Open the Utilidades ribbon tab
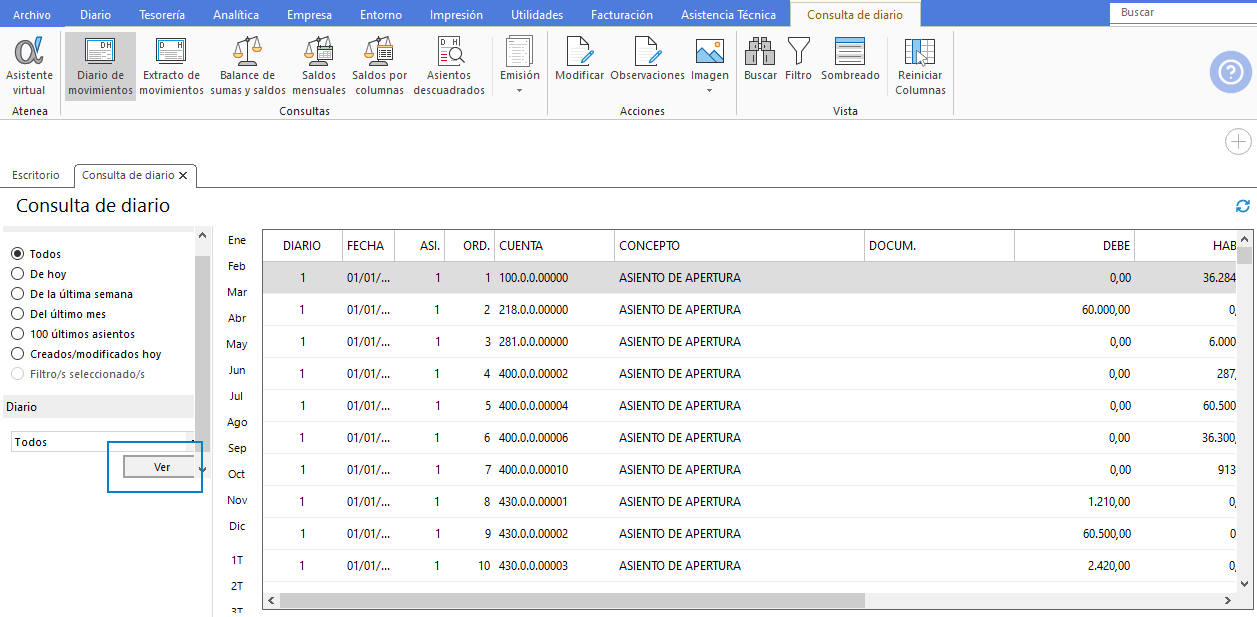Image resolution: width=1257 pixels, height=617 pixels. [537, 15]
